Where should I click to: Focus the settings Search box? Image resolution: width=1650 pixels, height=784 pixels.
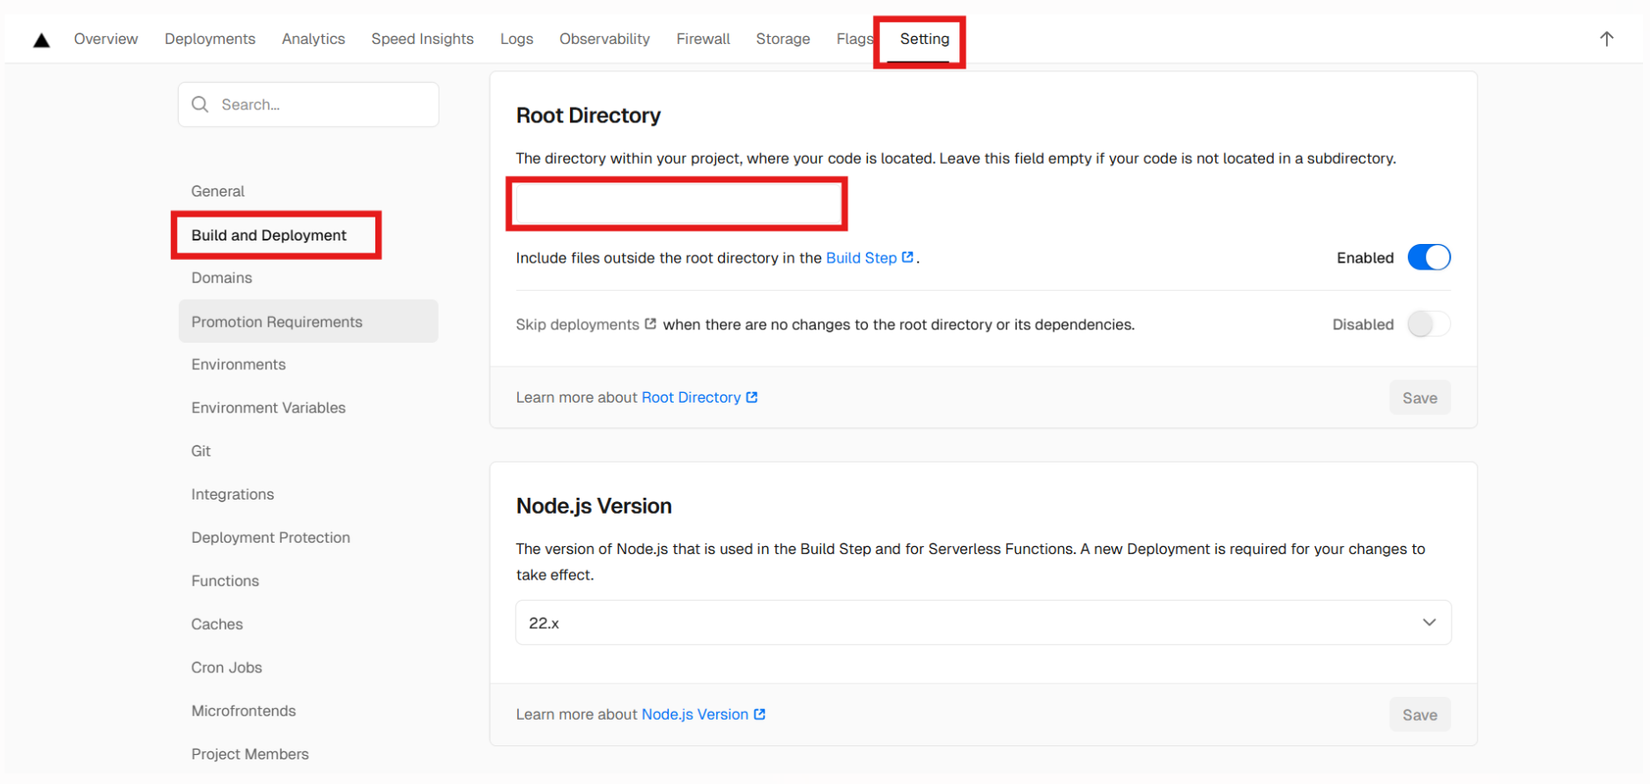(x=320, y=105)
